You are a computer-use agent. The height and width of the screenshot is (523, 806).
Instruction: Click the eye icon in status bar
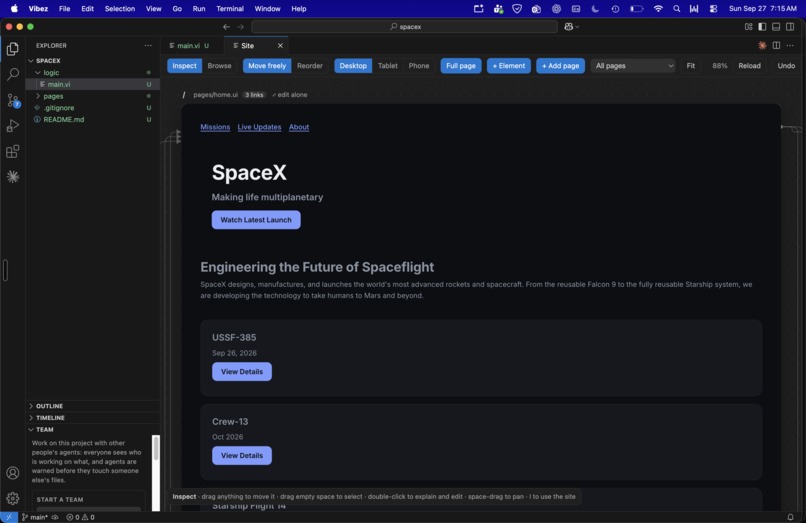click(55, 517)
